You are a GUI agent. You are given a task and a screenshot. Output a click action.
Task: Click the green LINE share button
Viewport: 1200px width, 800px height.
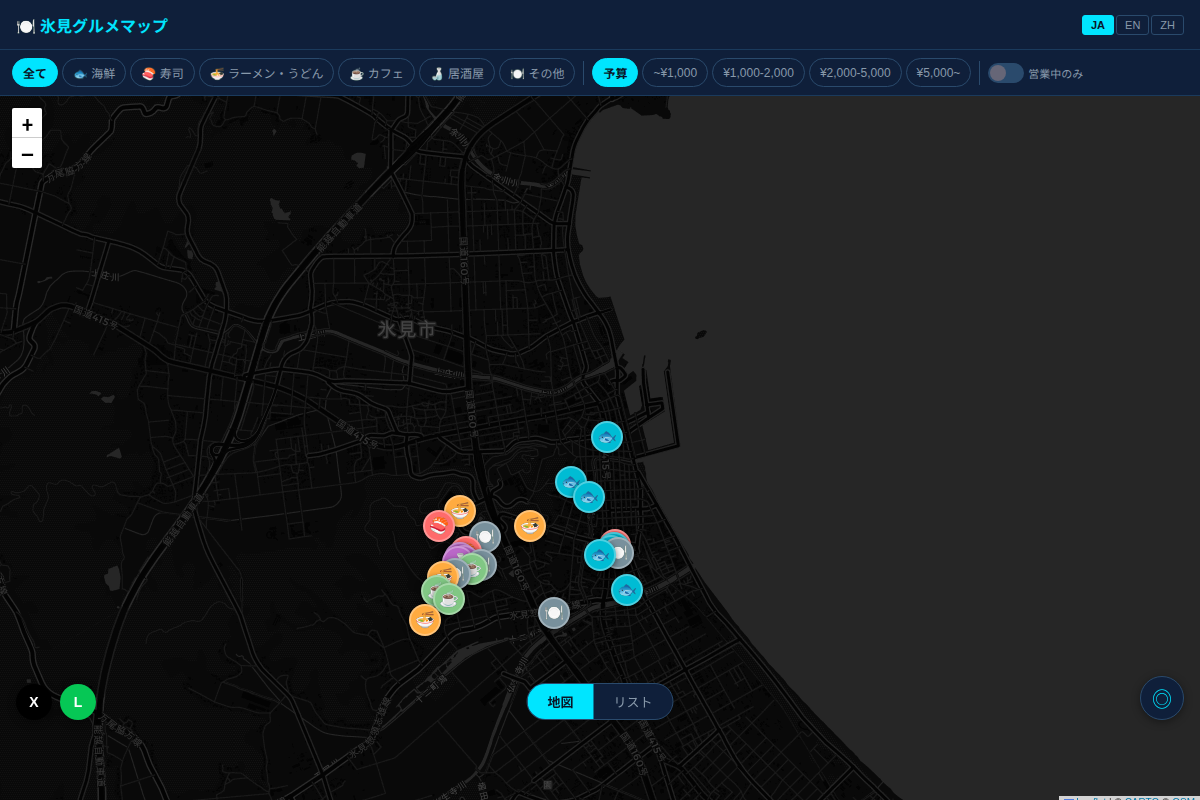78,702
